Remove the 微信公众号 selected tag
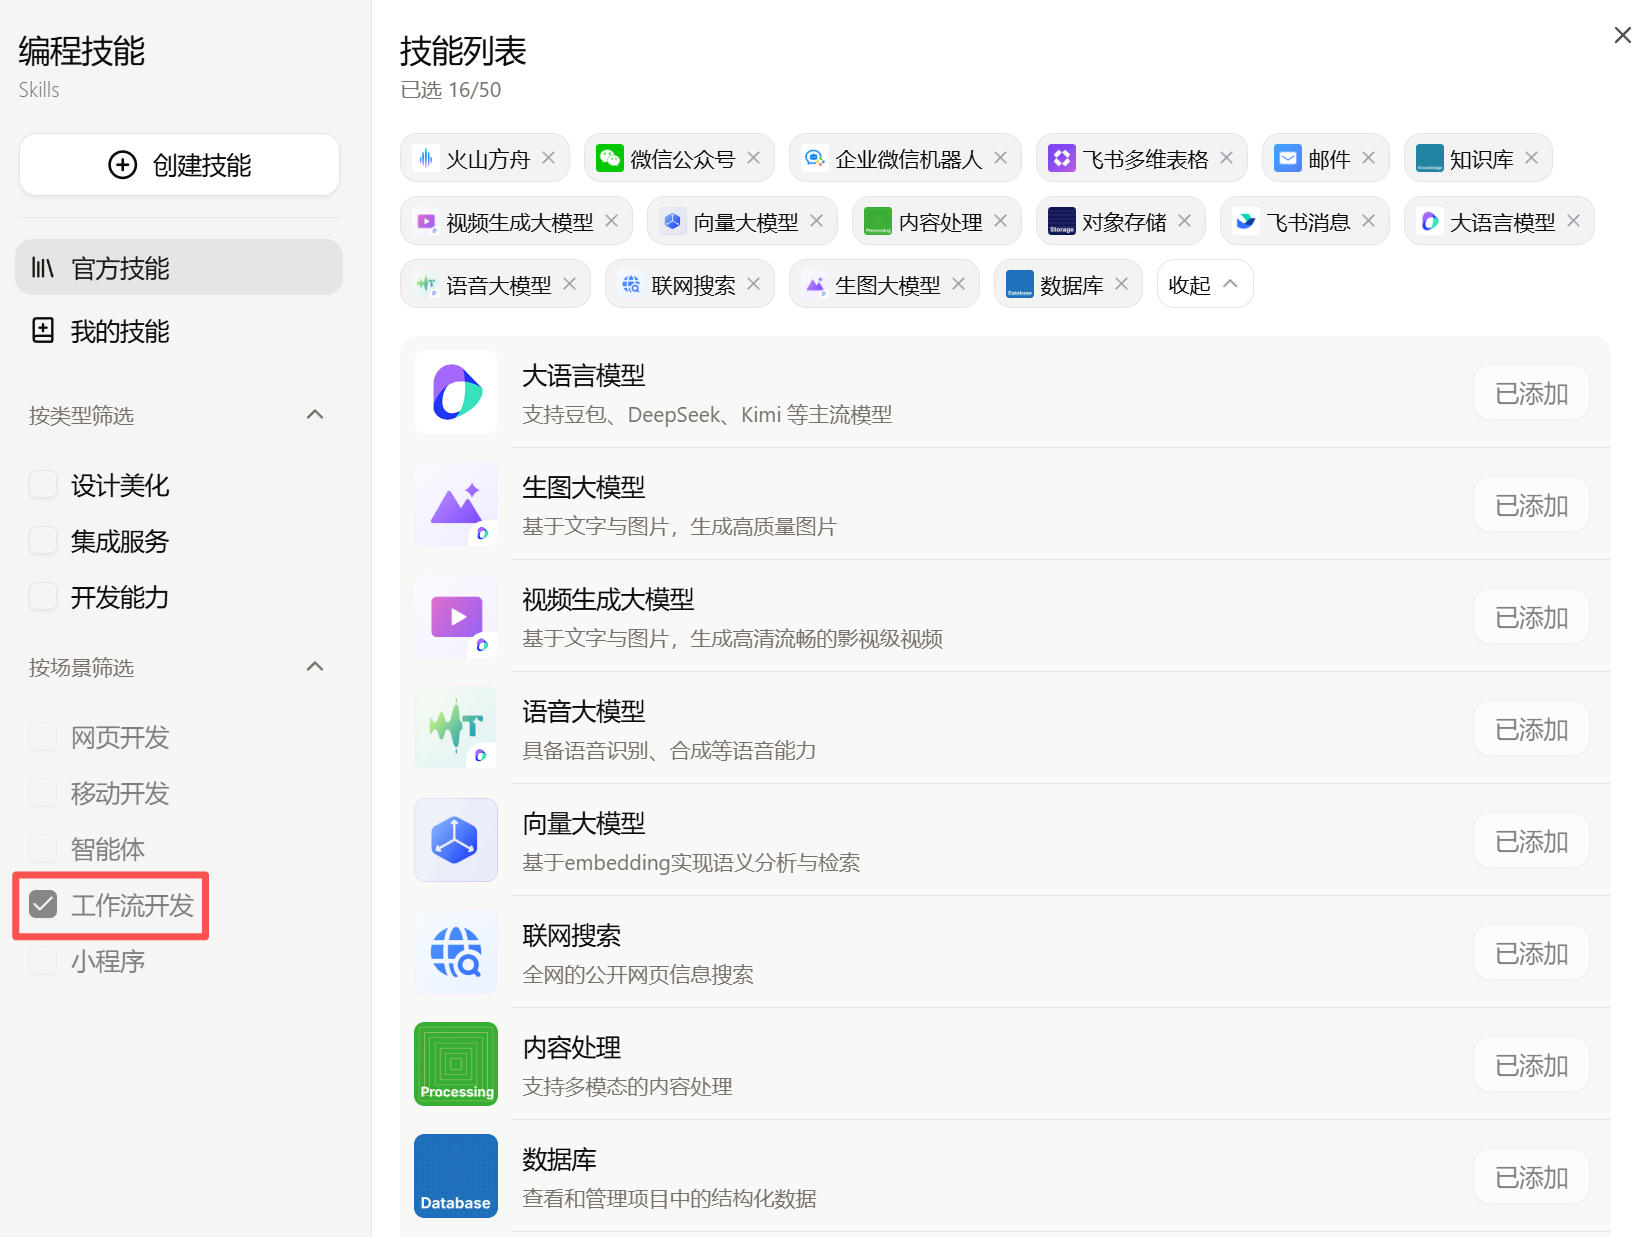 pyautogui.click(x=754, y=158)
